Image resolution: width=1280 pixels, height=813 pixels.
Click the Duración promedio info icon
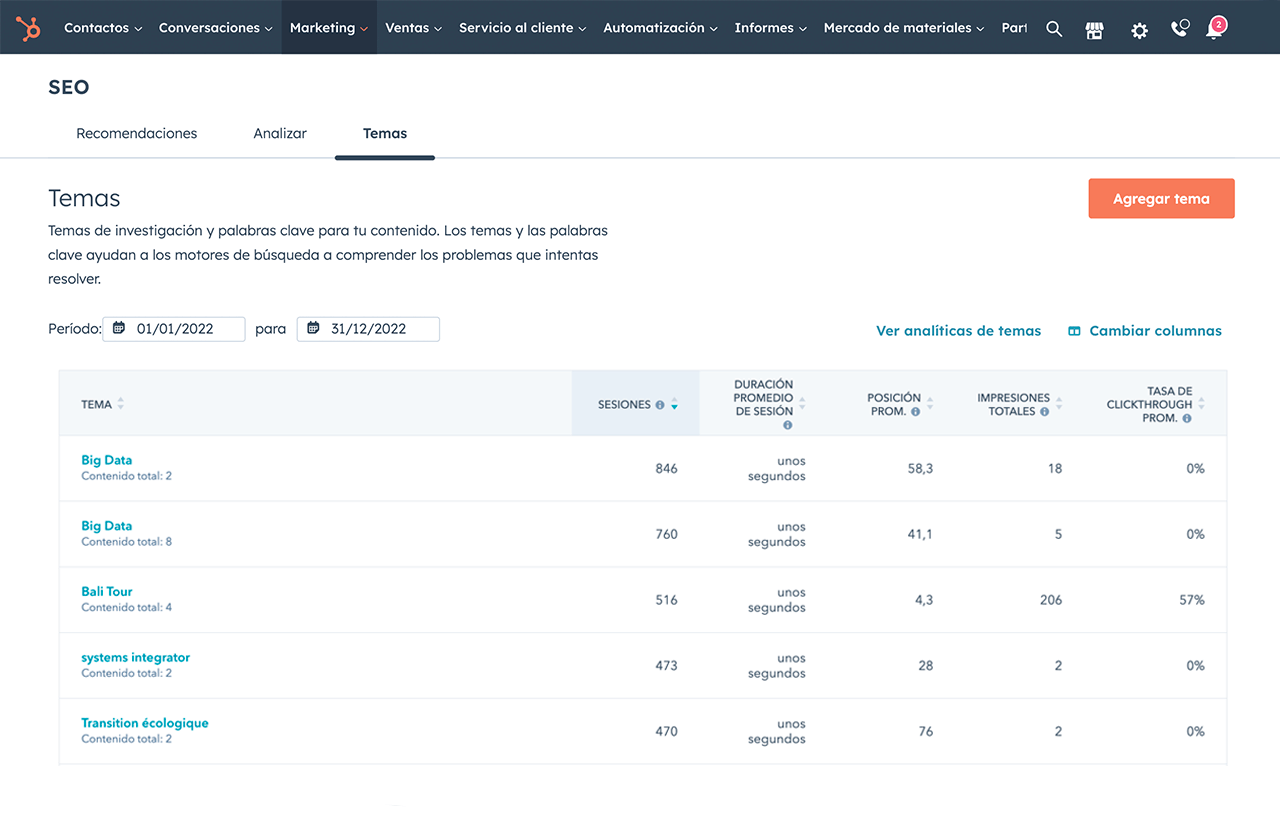click(x=787, y=425)
